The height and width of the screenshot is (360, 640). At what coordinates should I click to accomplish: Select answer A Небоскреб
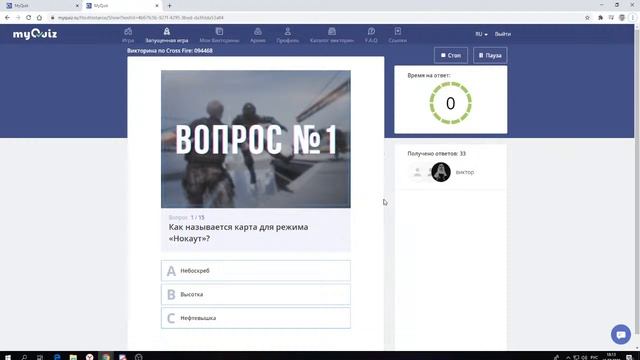pyautogui.click(x=256, y=271)
